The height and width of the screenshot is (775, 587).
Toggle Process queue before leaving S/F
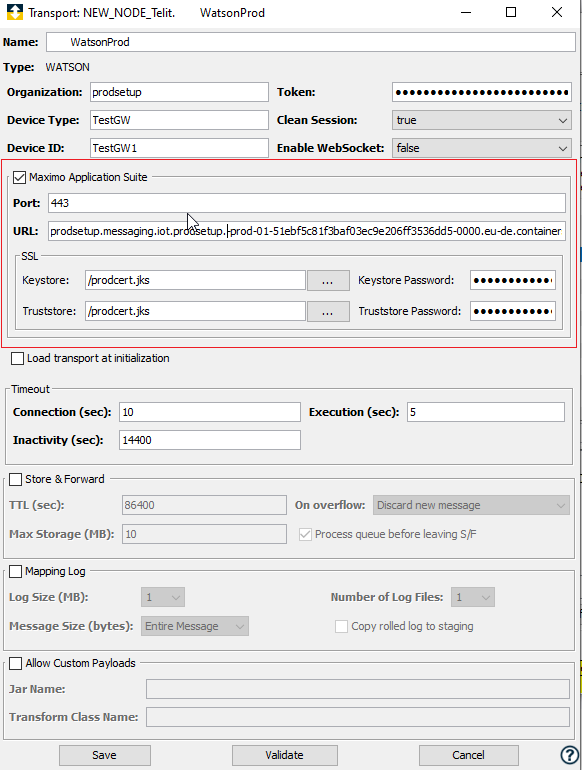(x=305, y=534)
